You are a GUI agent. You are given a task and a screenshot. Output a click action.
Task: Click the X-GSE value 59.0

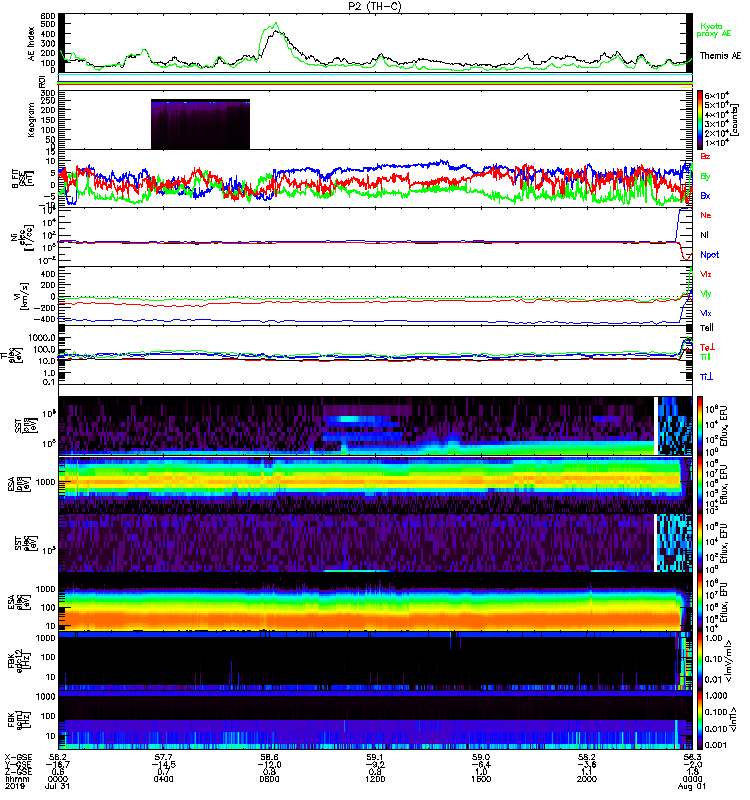[x=481, y=757]
